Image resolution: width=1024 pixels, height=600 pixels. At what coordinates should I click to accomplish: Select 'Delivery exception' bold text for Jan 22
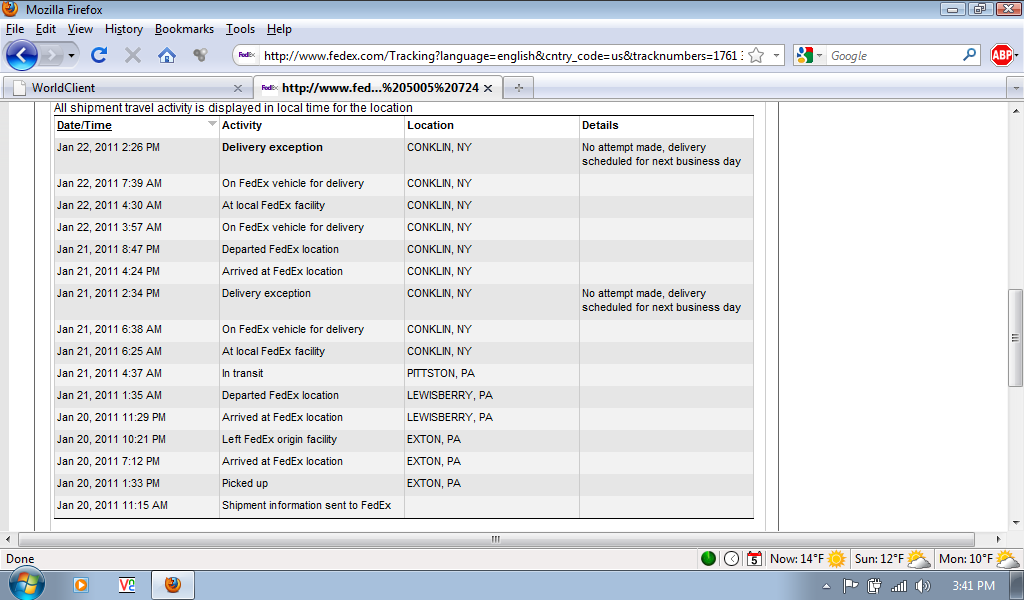click(x=272, y=148)
